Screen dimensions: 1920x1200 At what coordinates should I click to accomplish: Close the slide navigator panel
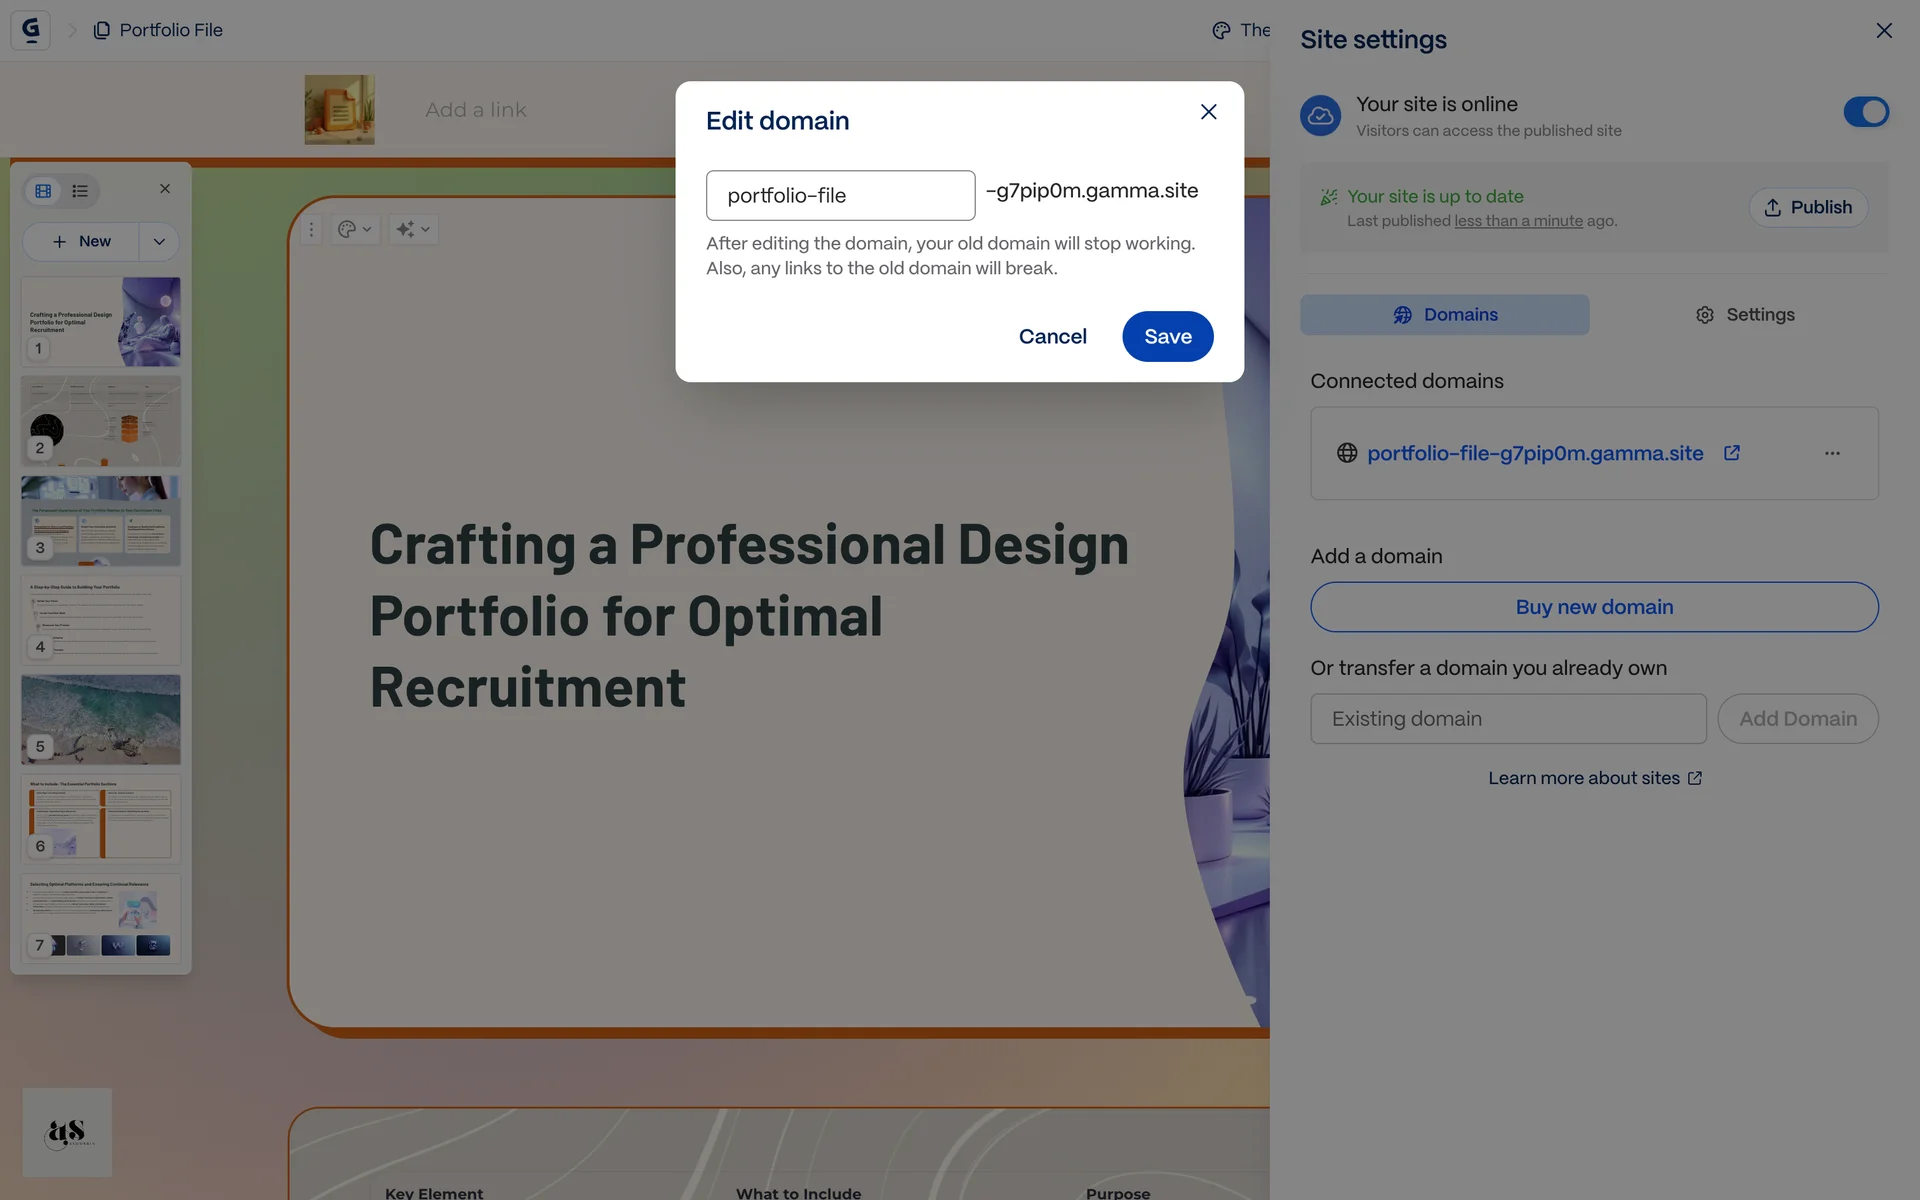[165, 189]
